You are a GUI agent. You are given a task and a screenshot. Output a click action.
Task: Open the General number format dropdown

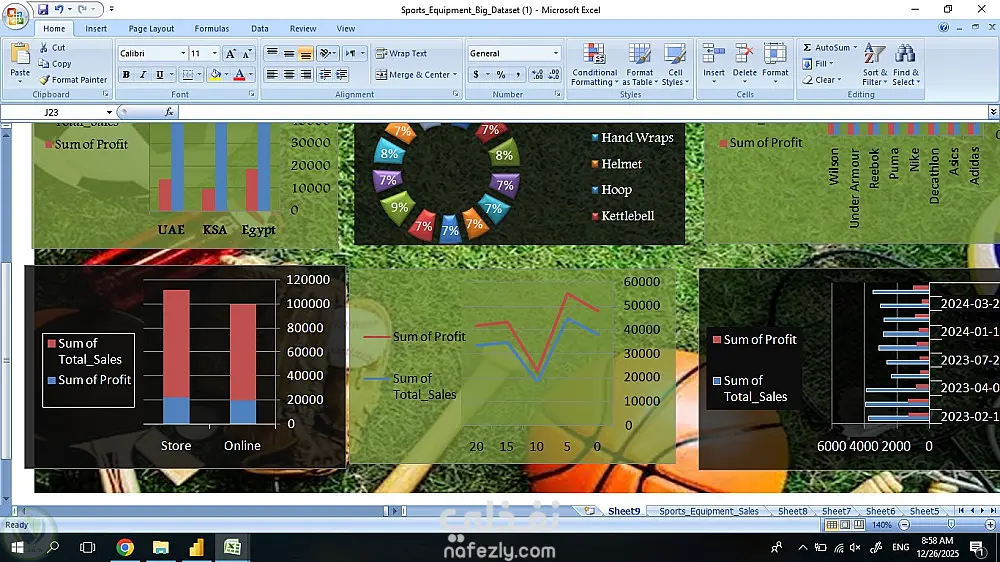(x=555, y=54)
